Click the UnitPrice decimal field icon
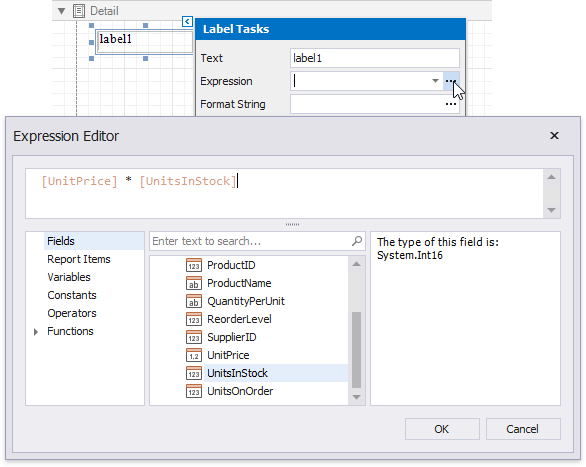The height and width of the screenshot is (467, 586). tap(194, 355)
